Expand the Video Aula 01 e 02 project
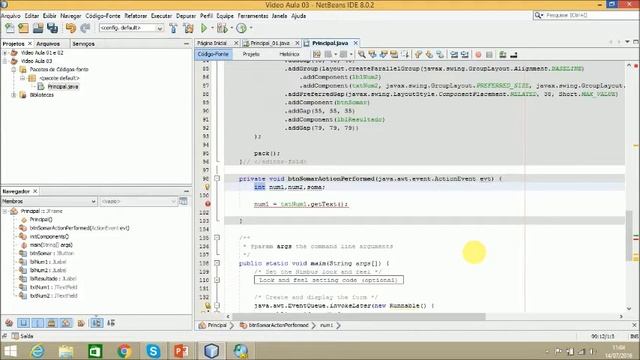 (x=5, y=53)
